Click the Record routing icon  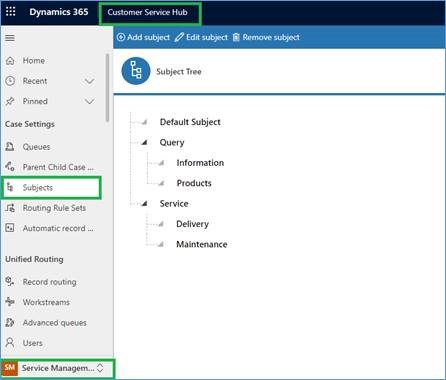(10, 282)
